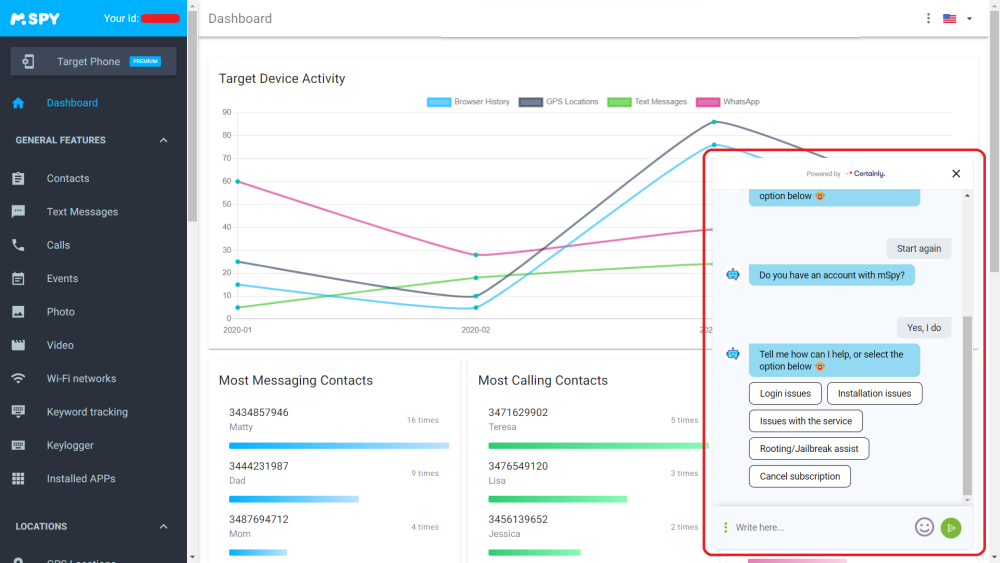The width and height of the screenshot is (1000, 563).
Task: Click the Calls phone icon
Action: tap(18, 245)
